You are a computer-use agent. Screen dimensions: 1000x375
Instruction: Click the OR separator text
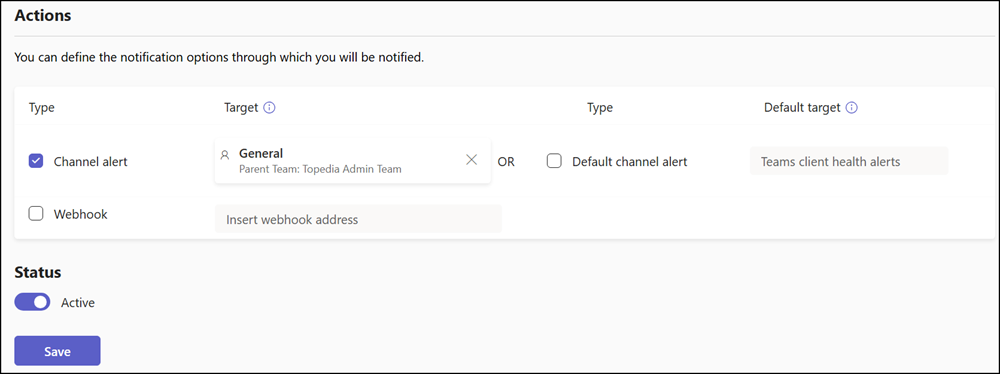[506, 162]
